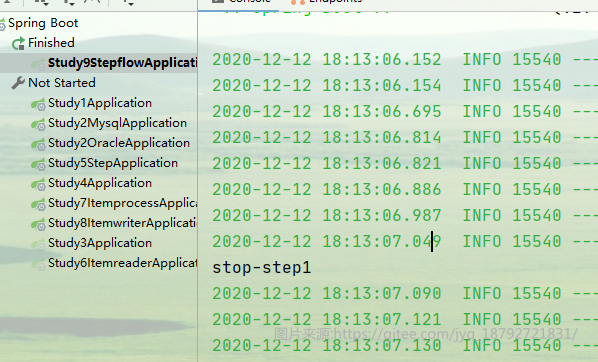Screen dimensions: 598x362
Task: Click the log line timestamped 18:13:06.152
Action: [405, 60]
